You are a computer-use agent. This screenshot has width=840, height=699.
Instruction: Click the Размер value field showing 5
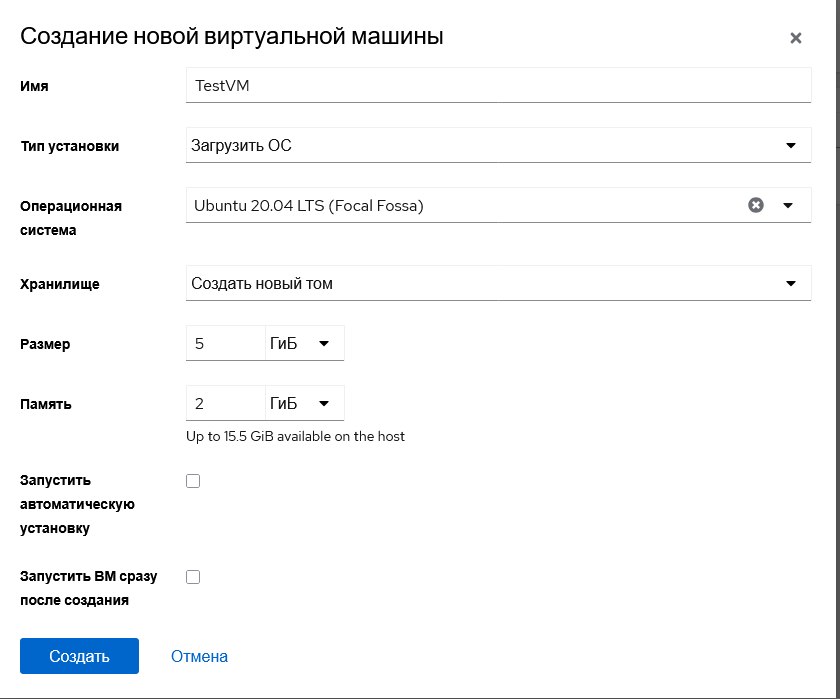[225, 343]
